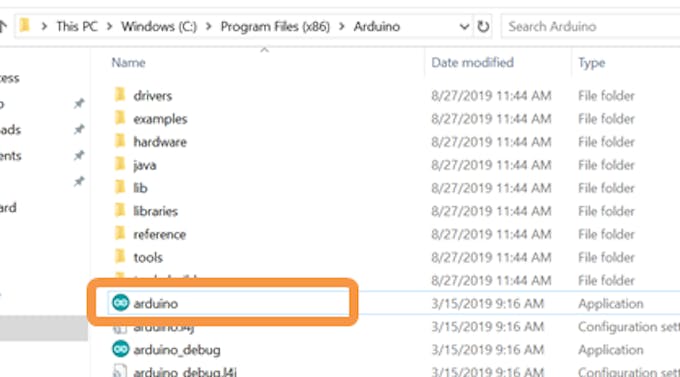Open the address bar history dropdown
The height and width of the screenshot is (377, 680).
click(464, 27)
